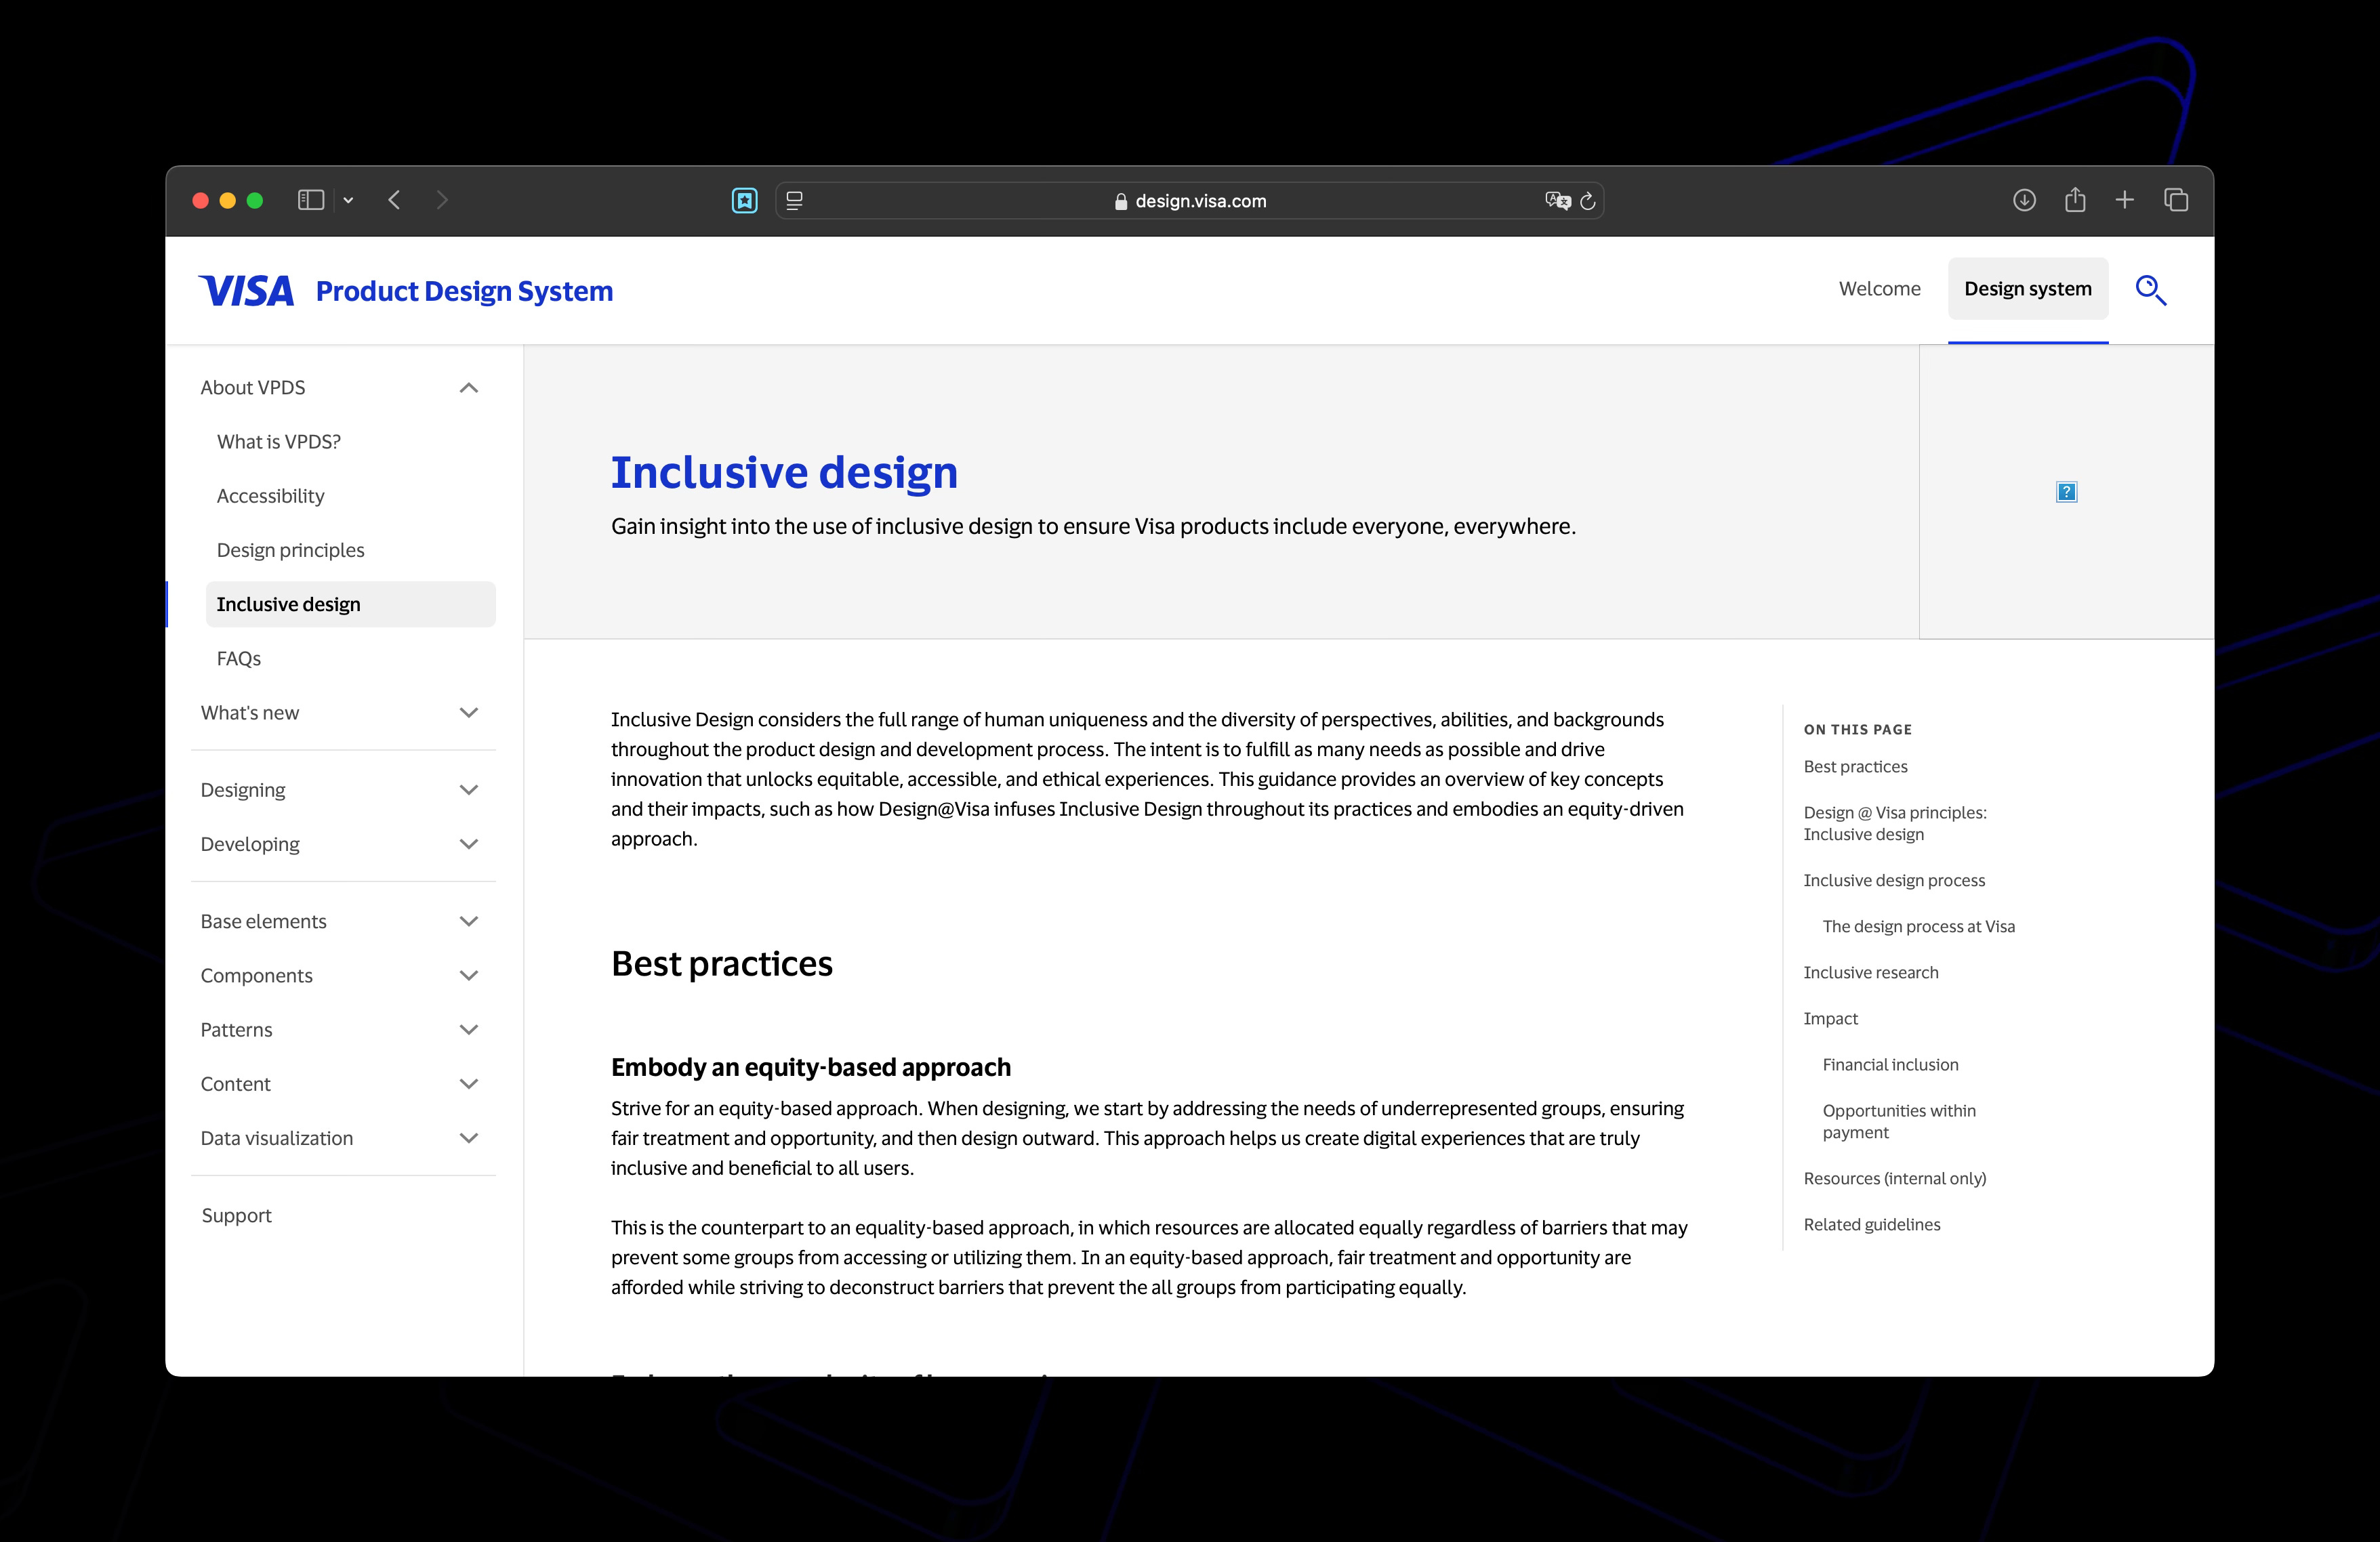Jump to The design process at Visa
2380x1542 pixels.
point(1918,927)
